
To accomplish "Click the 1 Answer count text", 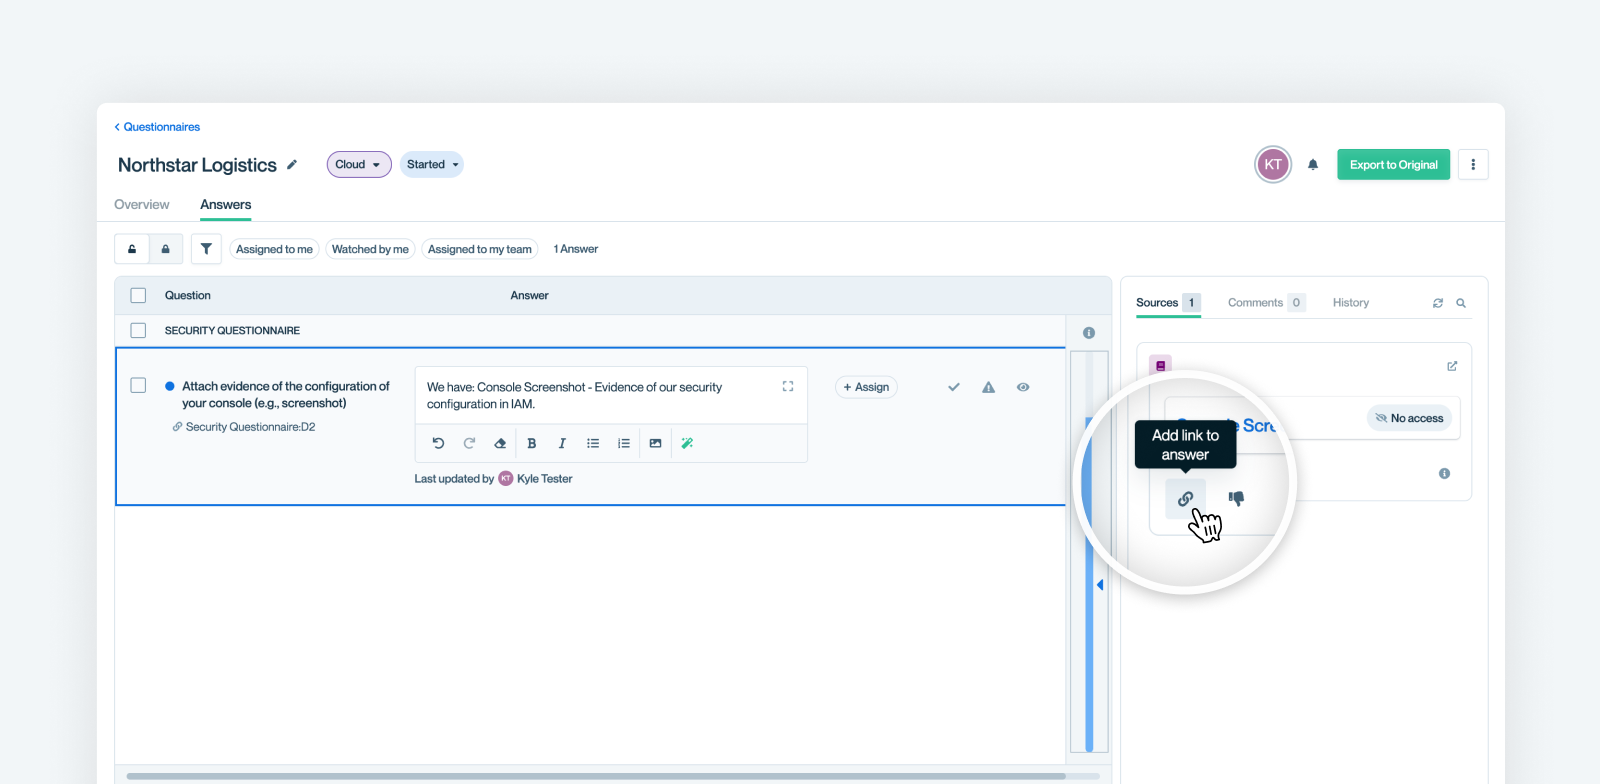I will pos(576,249).
